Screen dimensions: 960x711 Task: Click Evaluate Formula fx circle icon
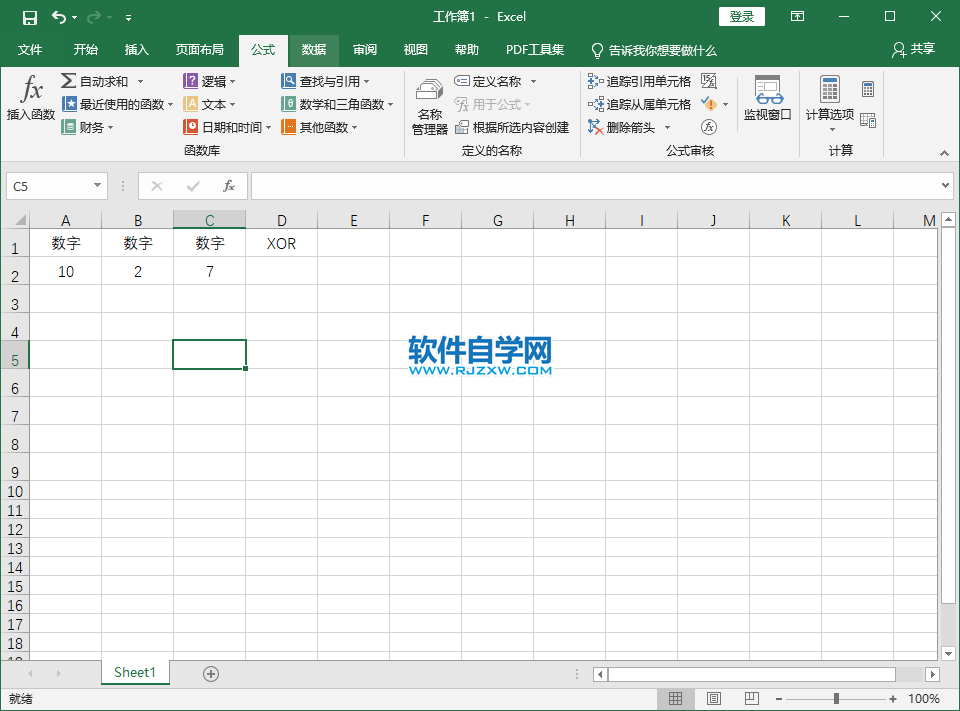click(x=709, y=127)
